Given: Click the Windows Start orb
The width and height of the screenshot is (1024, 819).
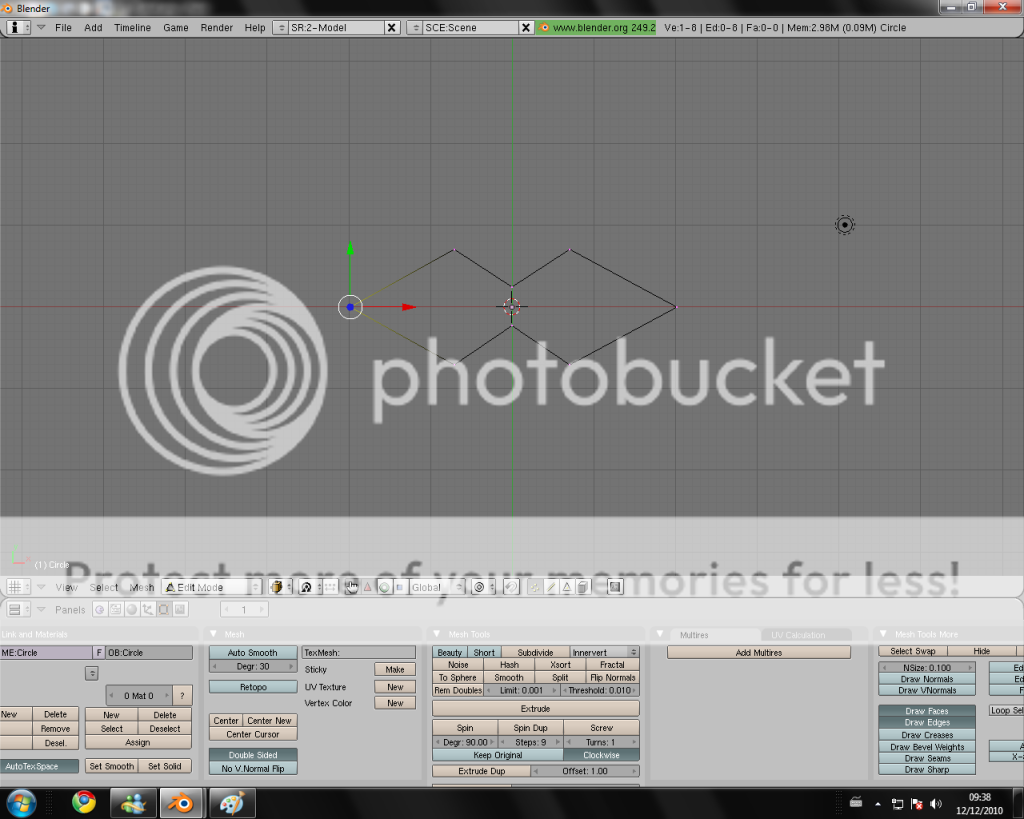Looking at the screenshot, I should click(22, 802).
